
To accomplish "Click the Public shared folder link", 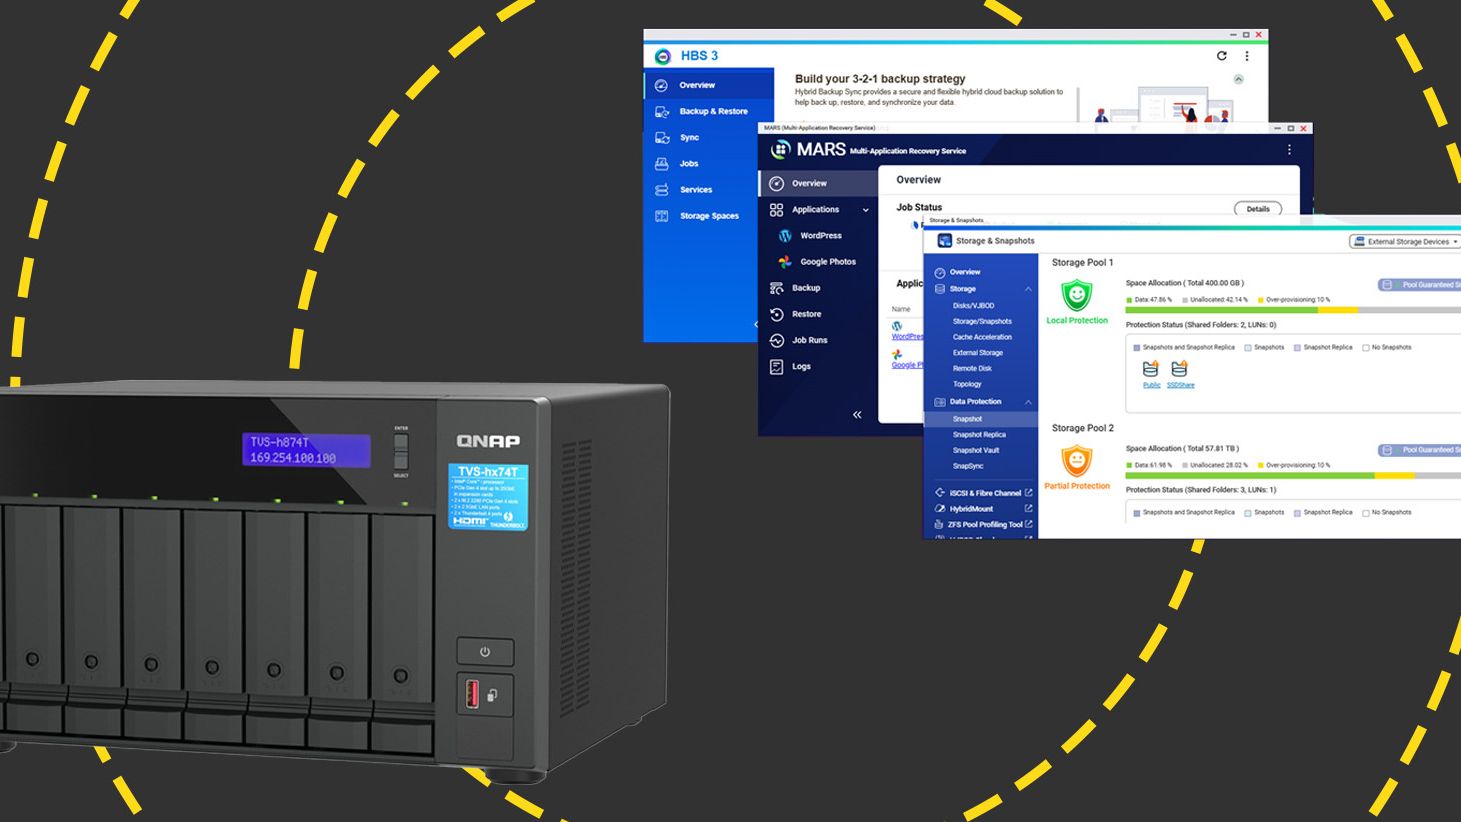I will (x=1152, y=385).
